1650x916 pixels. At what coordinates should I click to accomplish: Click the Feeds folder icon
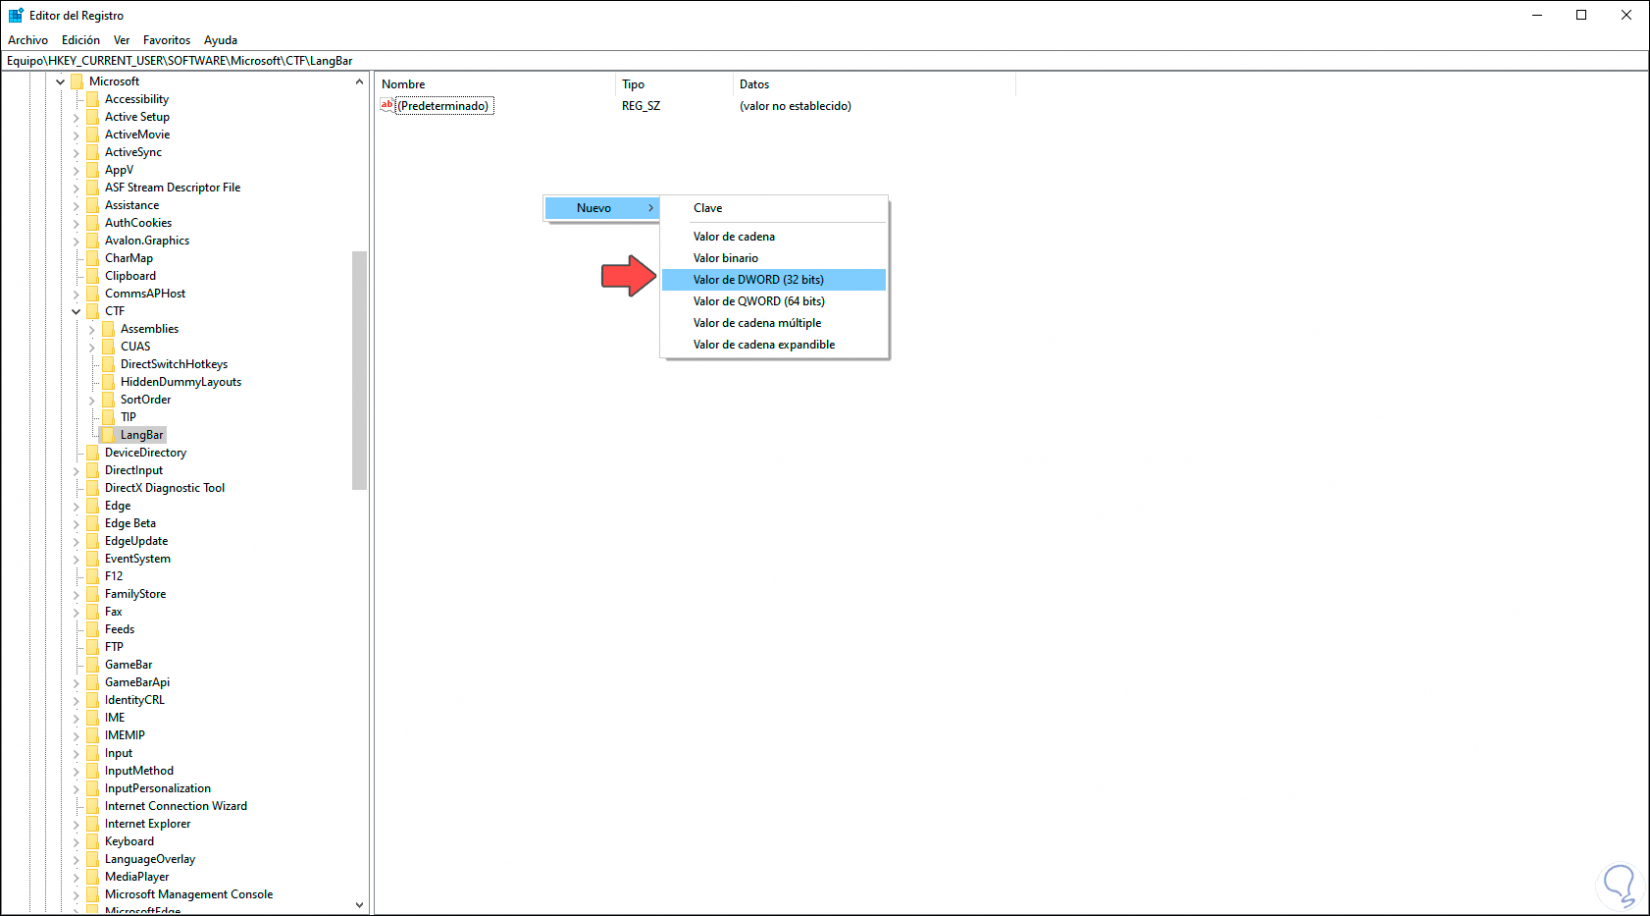point(92,629)
